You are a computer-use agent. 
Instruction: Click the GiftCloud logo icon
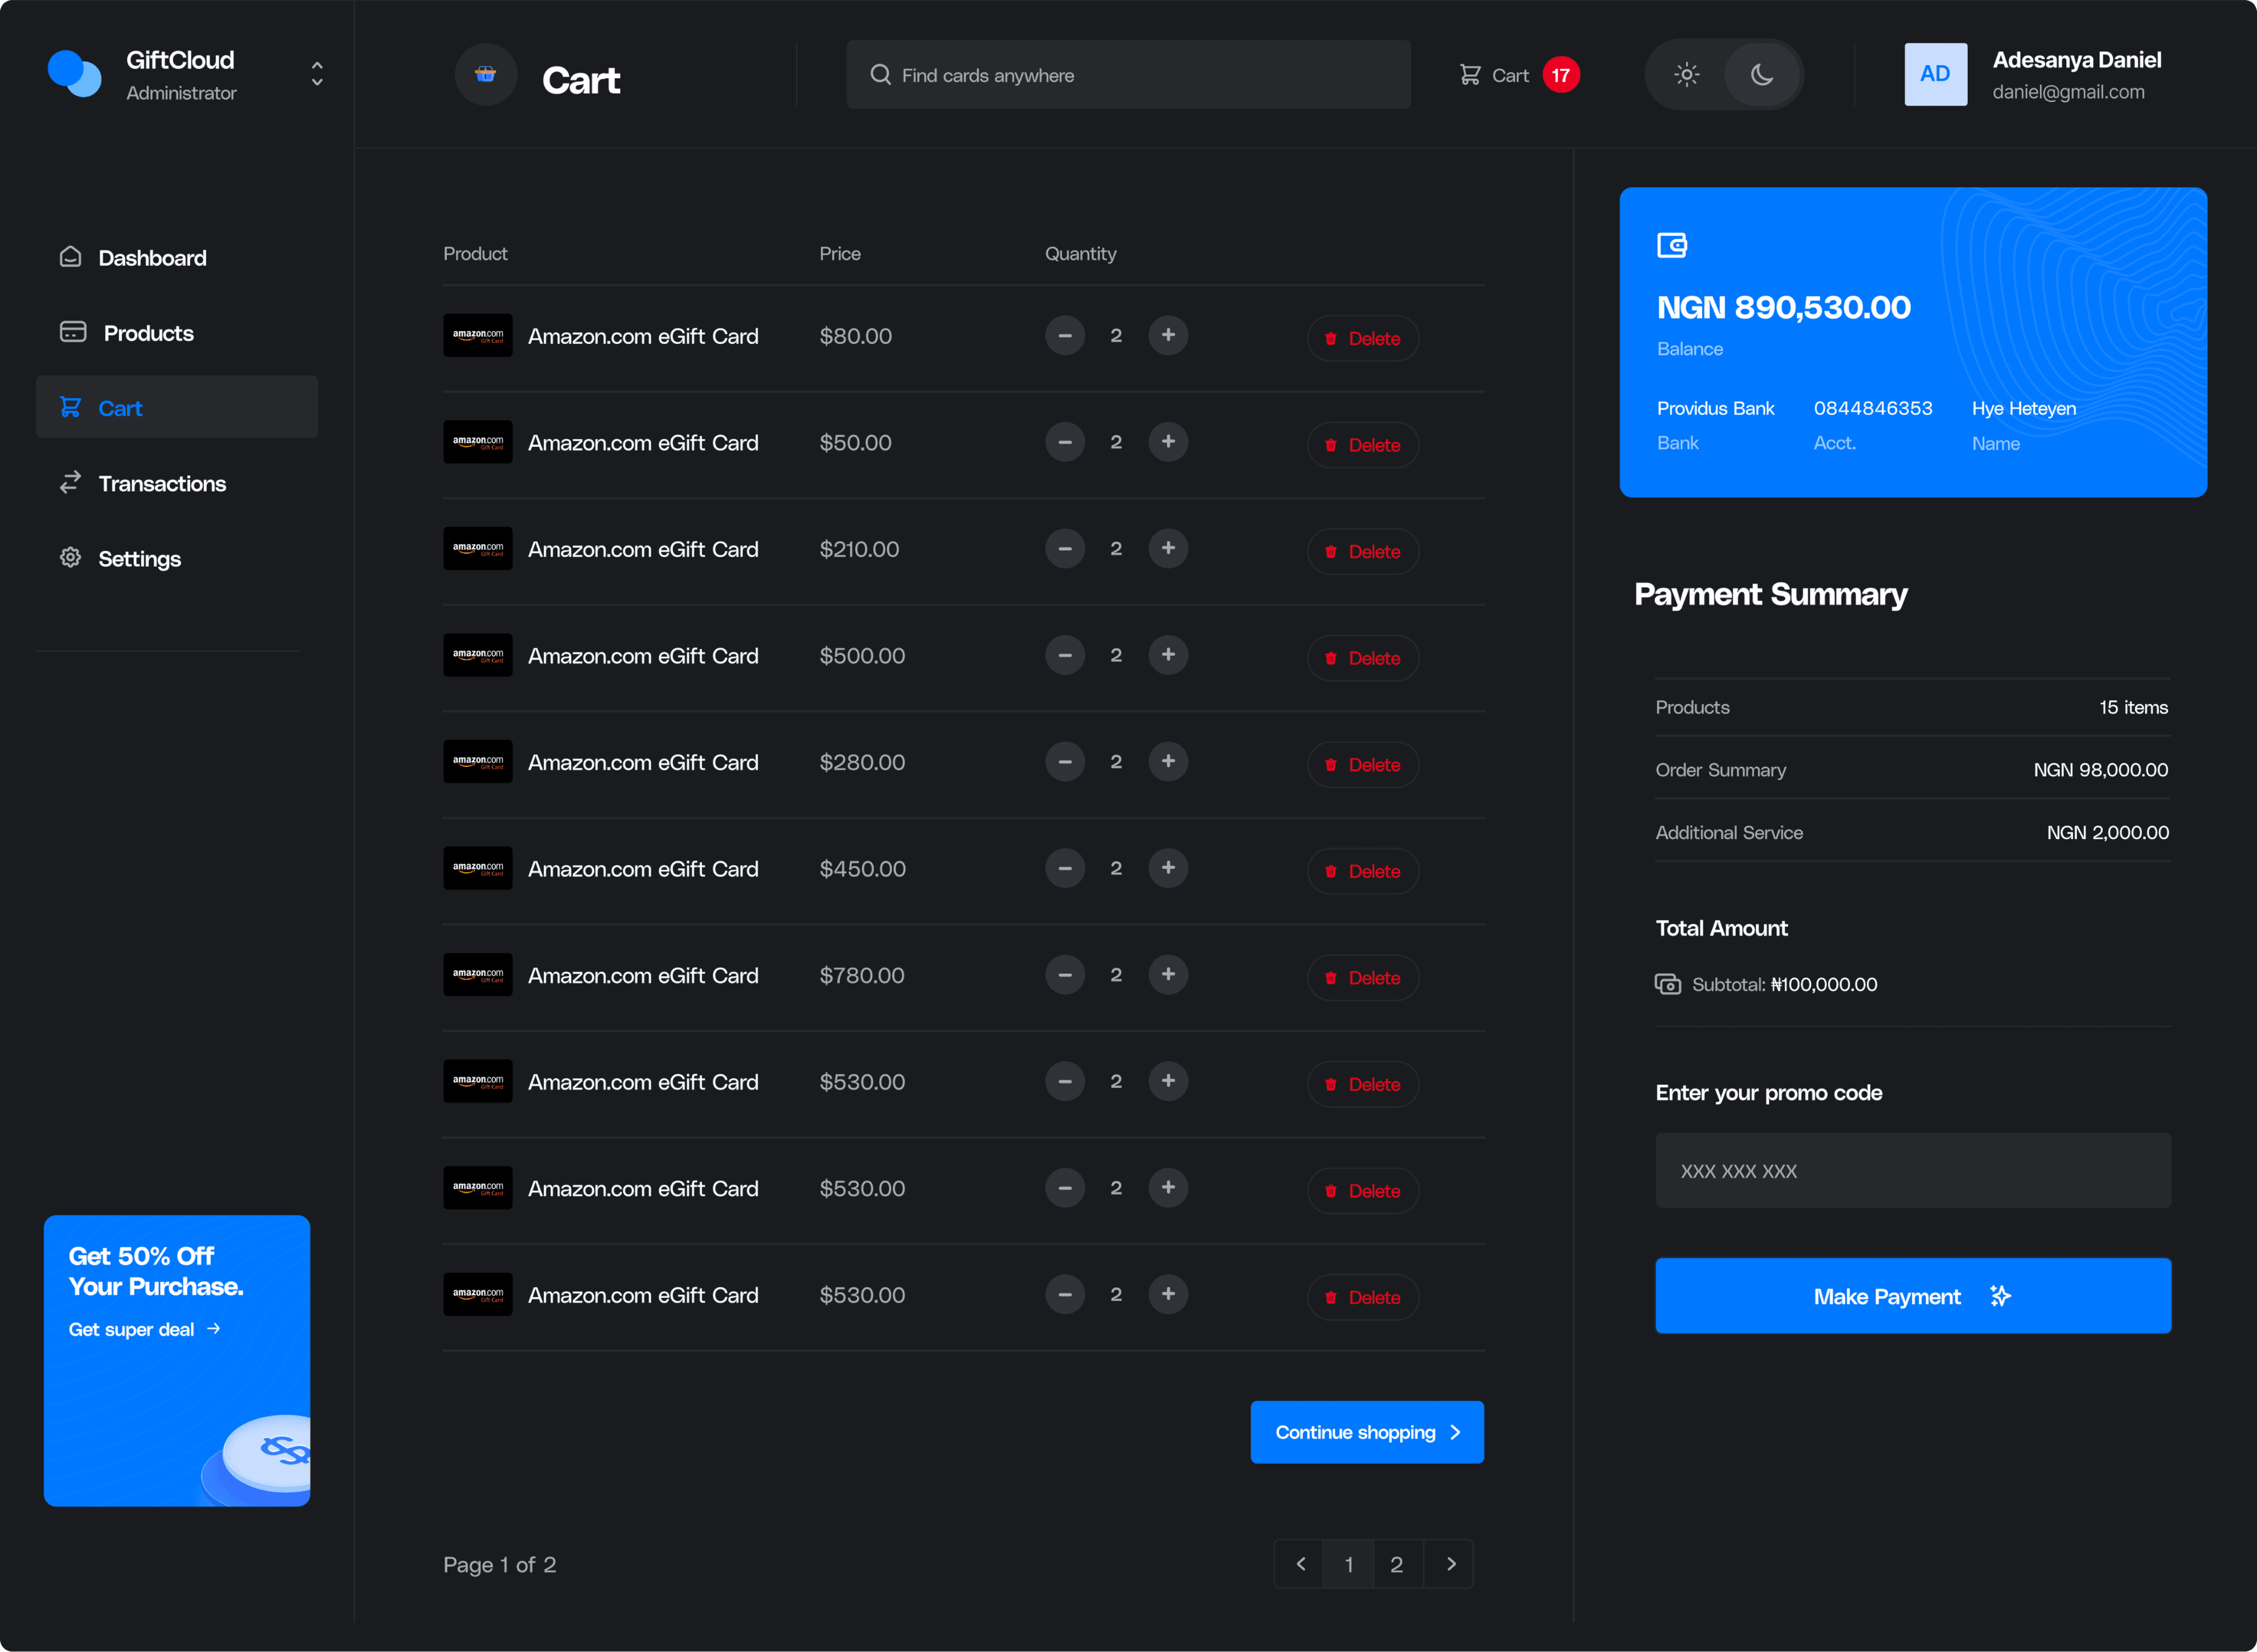(75, 74)
